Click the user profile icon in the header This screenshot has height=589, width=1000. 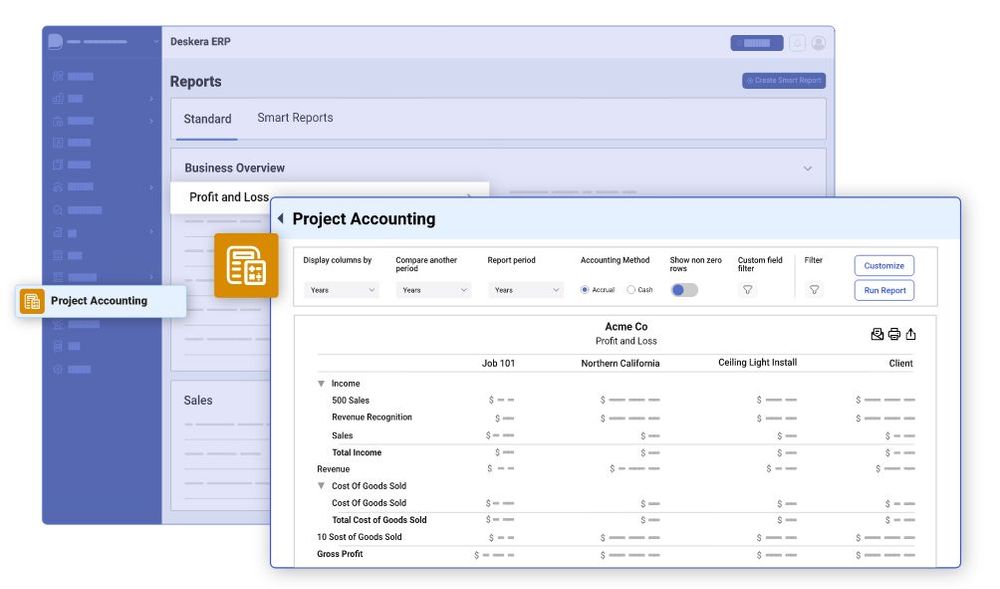tap(817, 42)
